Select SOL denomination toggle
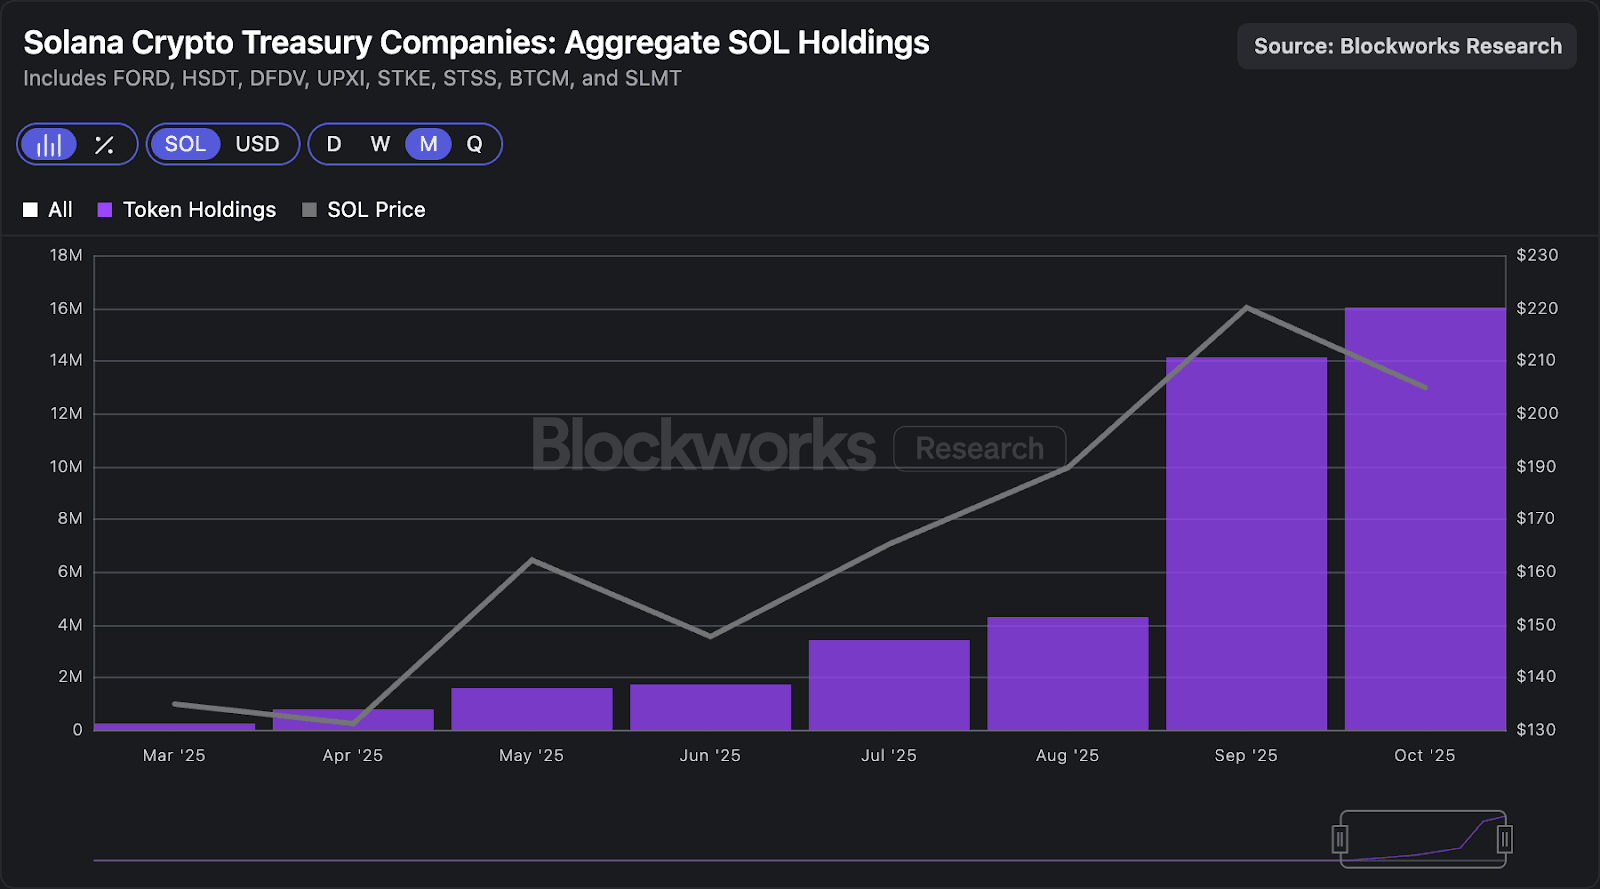This screenshot has height=889, width=1600. [185, 144]
